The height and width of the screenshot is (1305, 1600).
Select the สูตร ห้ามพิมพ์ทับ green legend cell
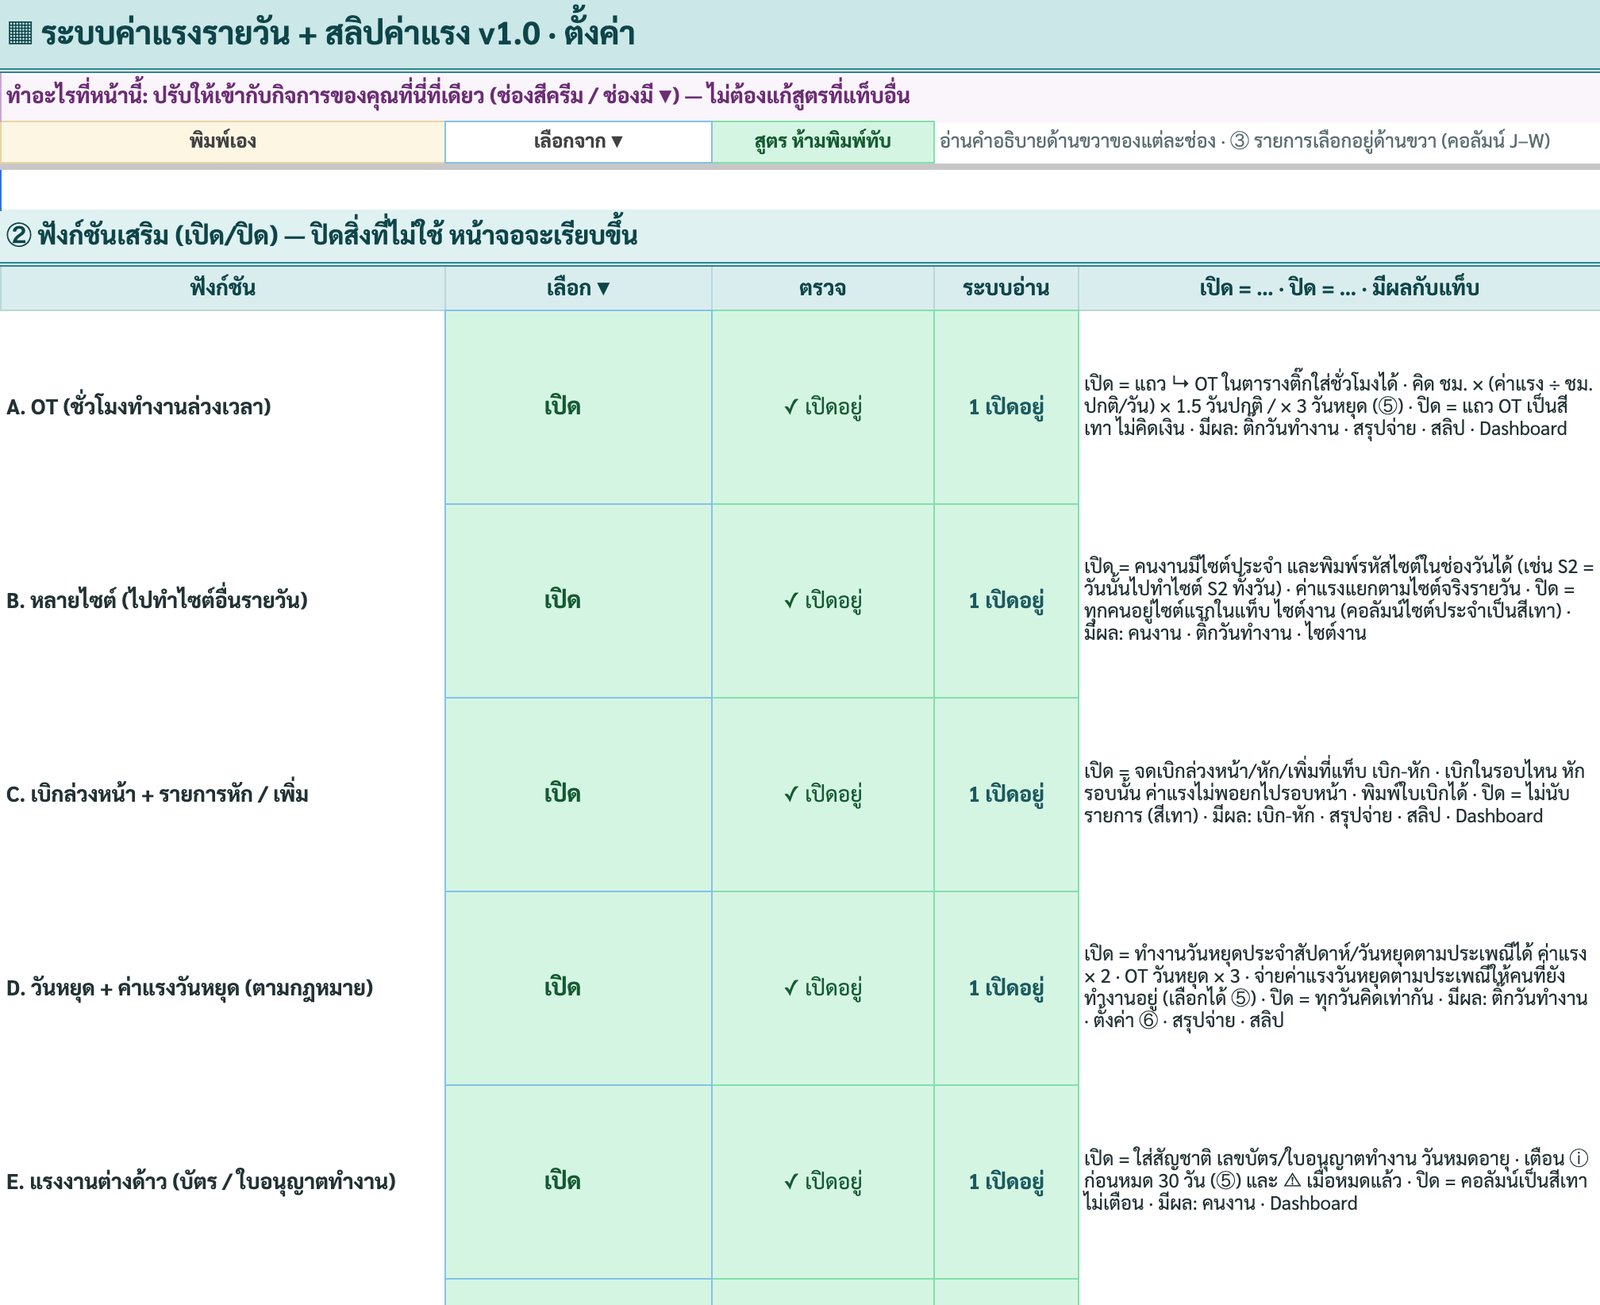(x=823, y=142)
